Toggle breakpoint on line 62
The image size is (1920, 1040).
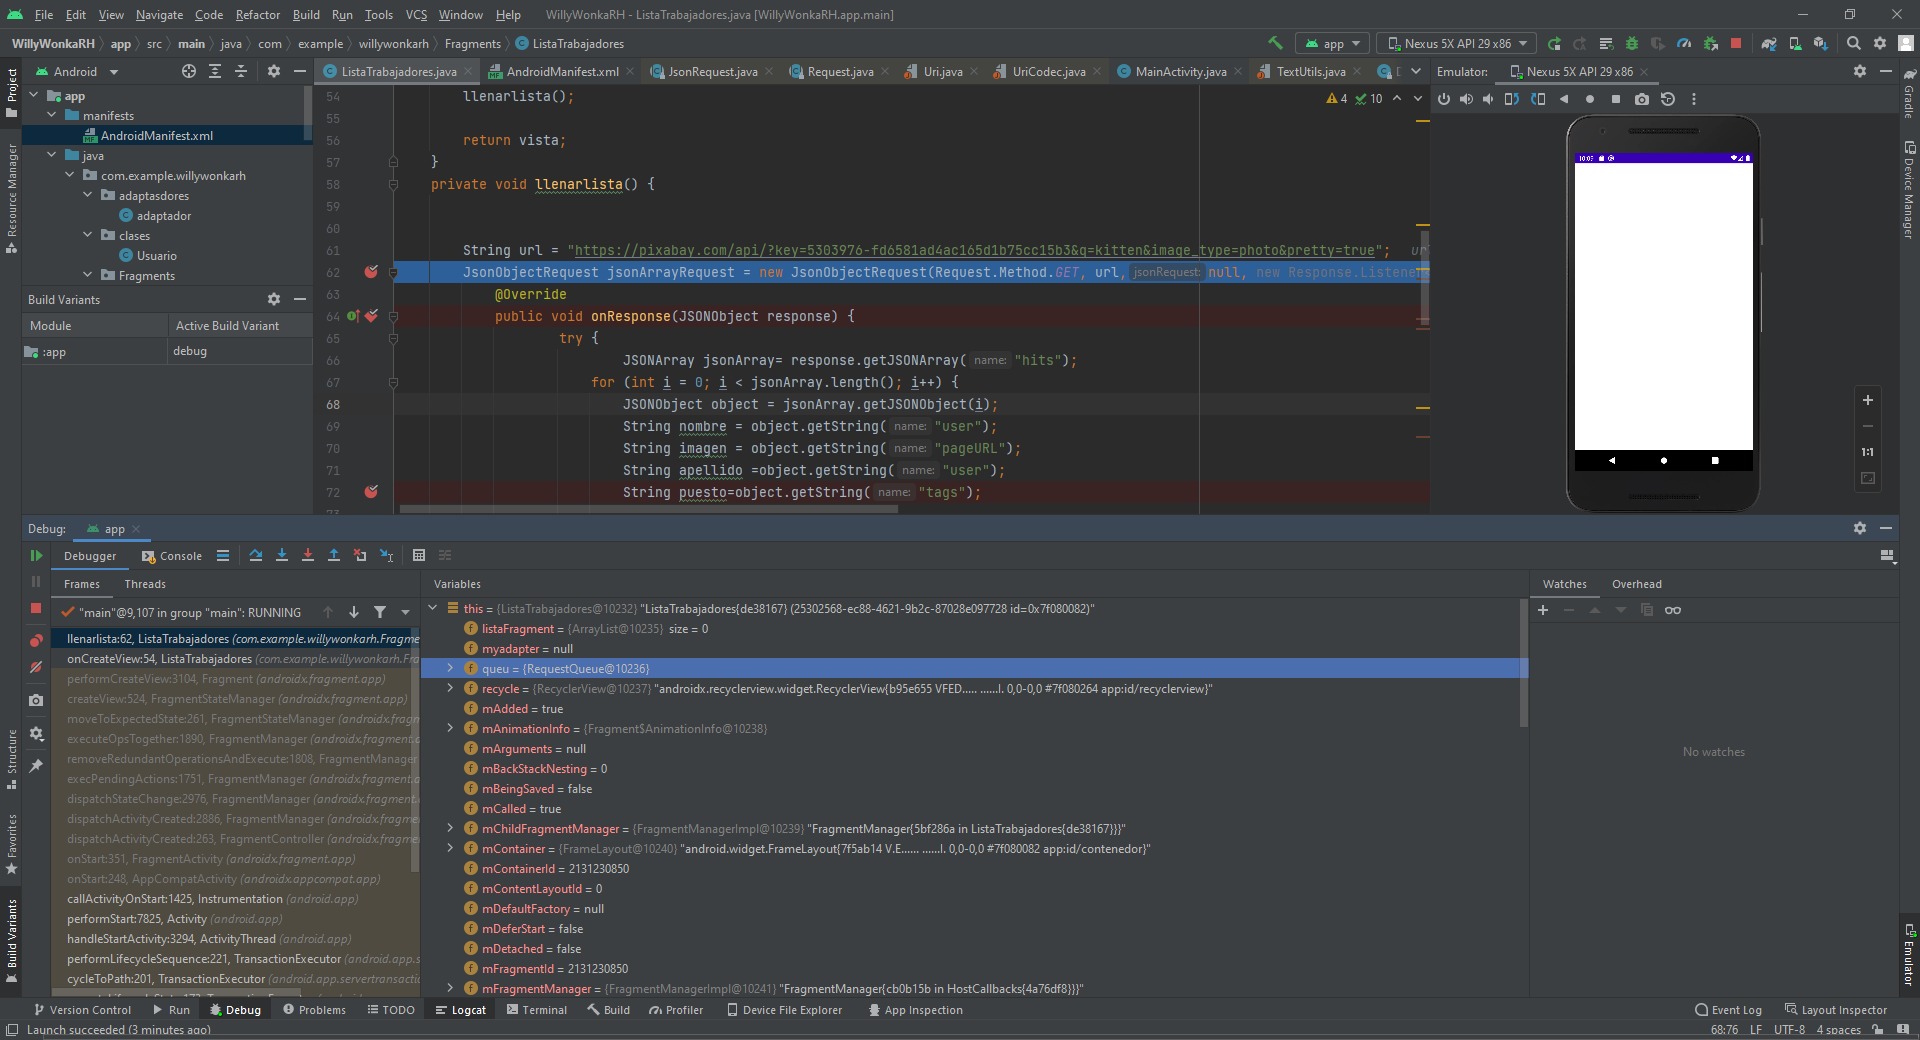pyautogui.click(x=371, y=272)
